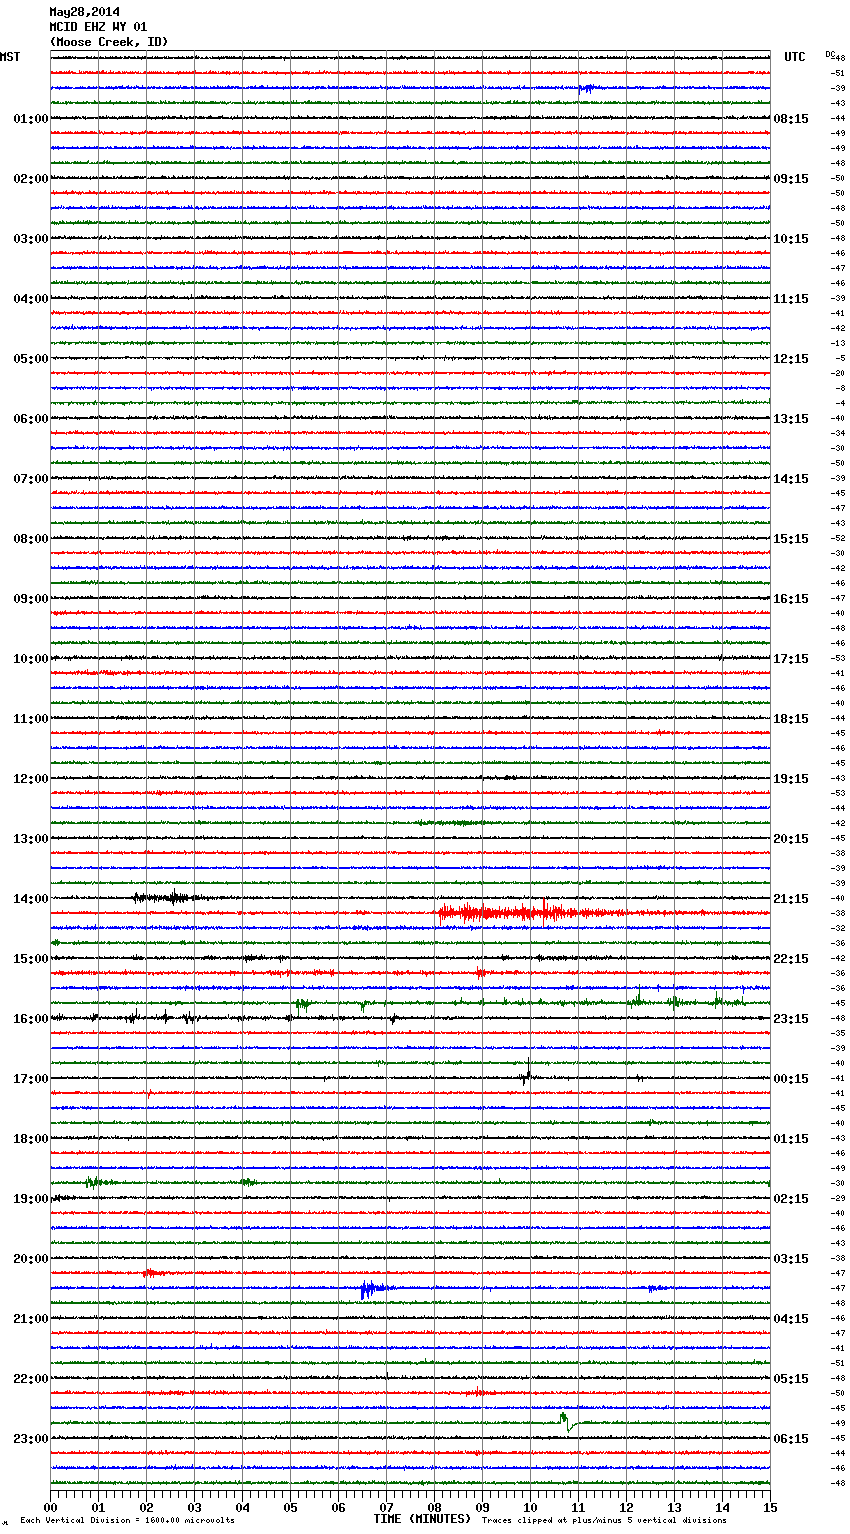Click the 'Traces clipped at plus/minus 5 vertical divisions' note
The height and width of the screenshot is (1534, 850).
(605, 1521)
